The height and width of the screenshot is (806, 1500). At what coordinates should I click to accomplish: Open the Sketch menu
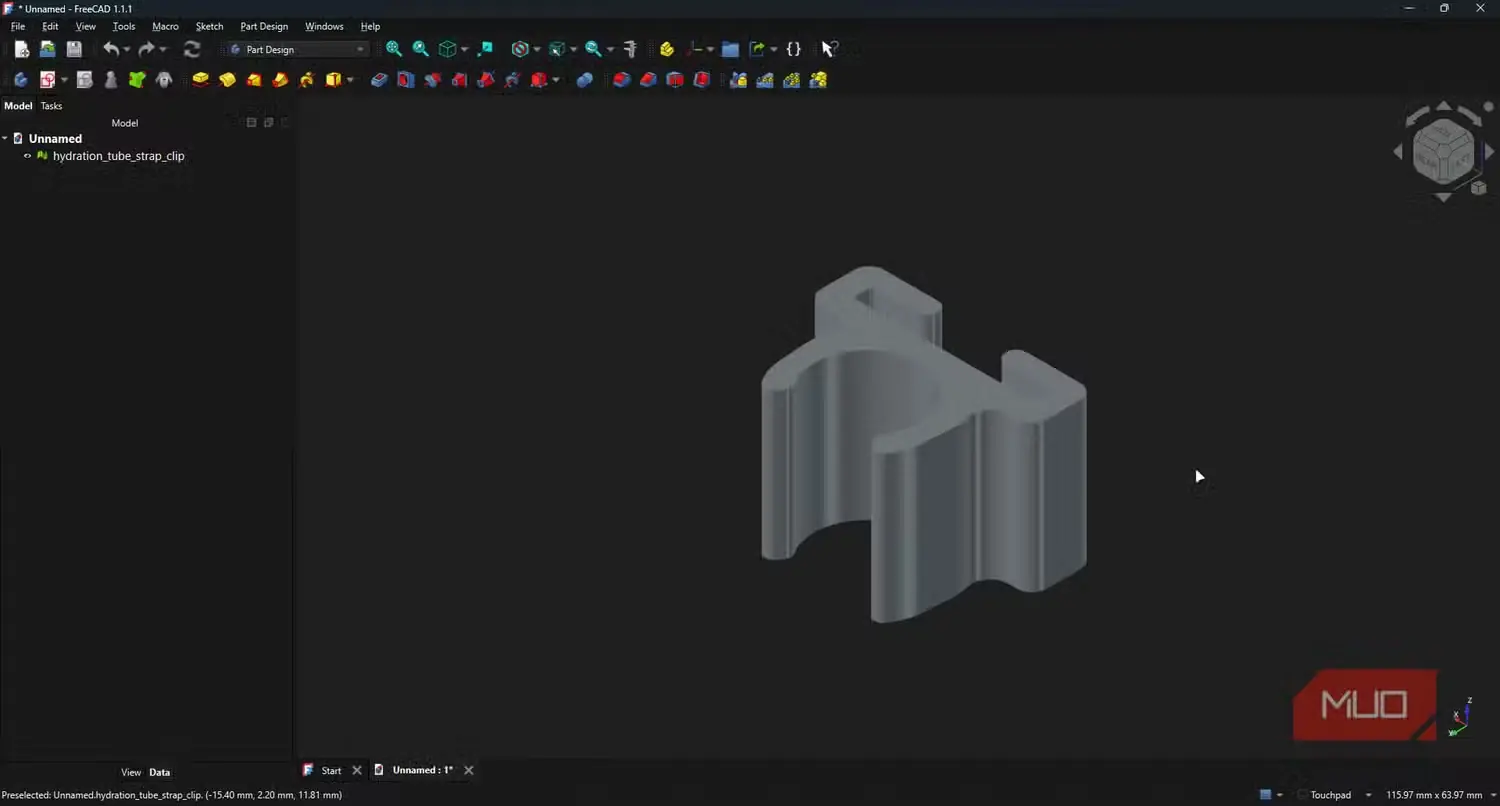pos(209,26)
